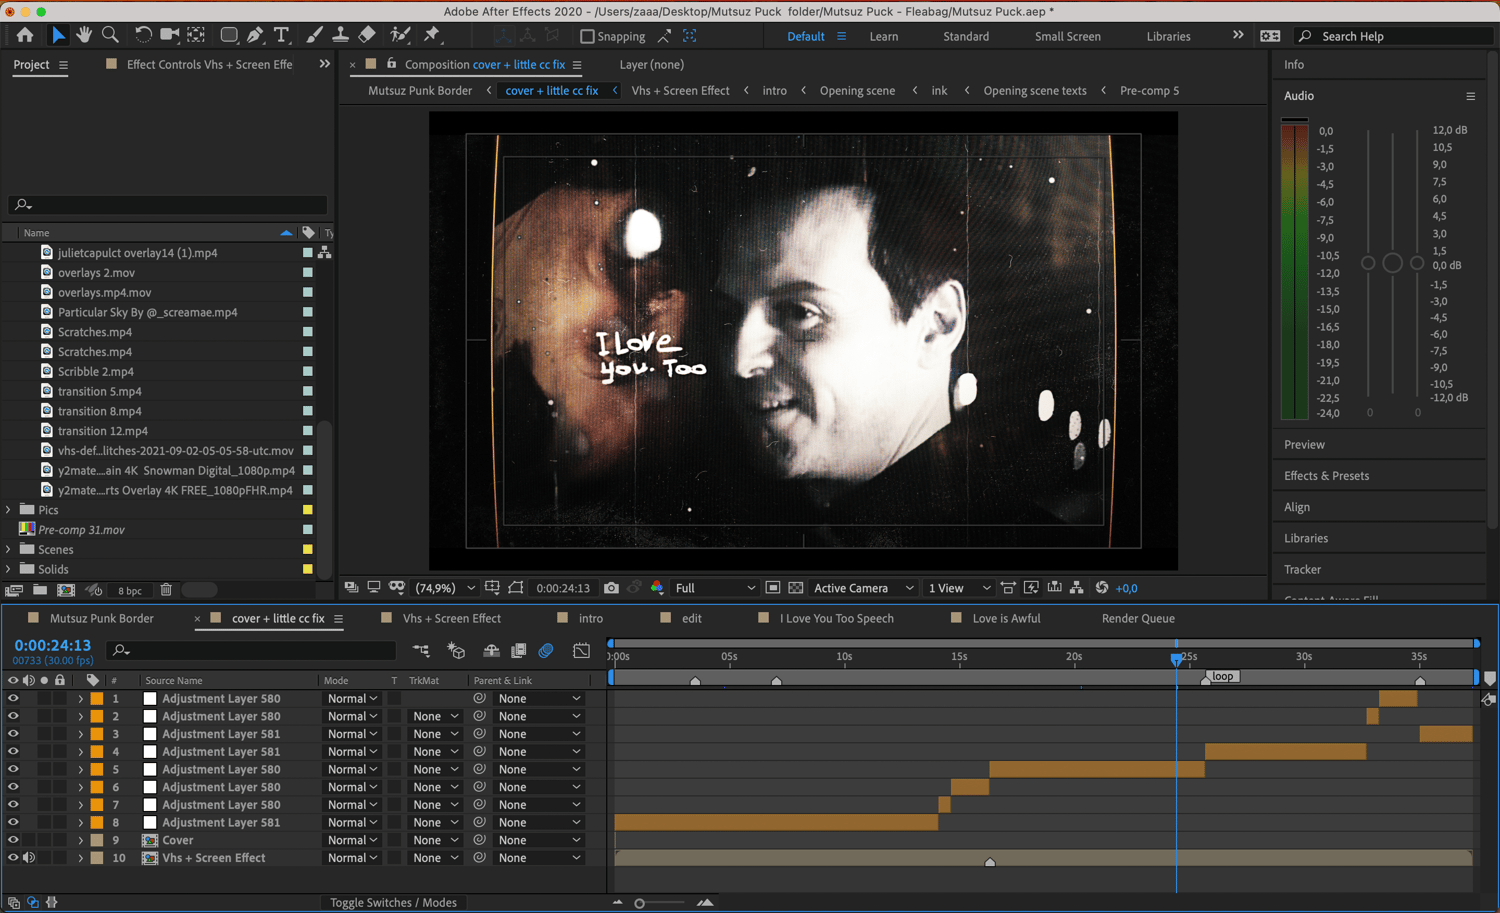Select the Pen tool

click(255, 35)
